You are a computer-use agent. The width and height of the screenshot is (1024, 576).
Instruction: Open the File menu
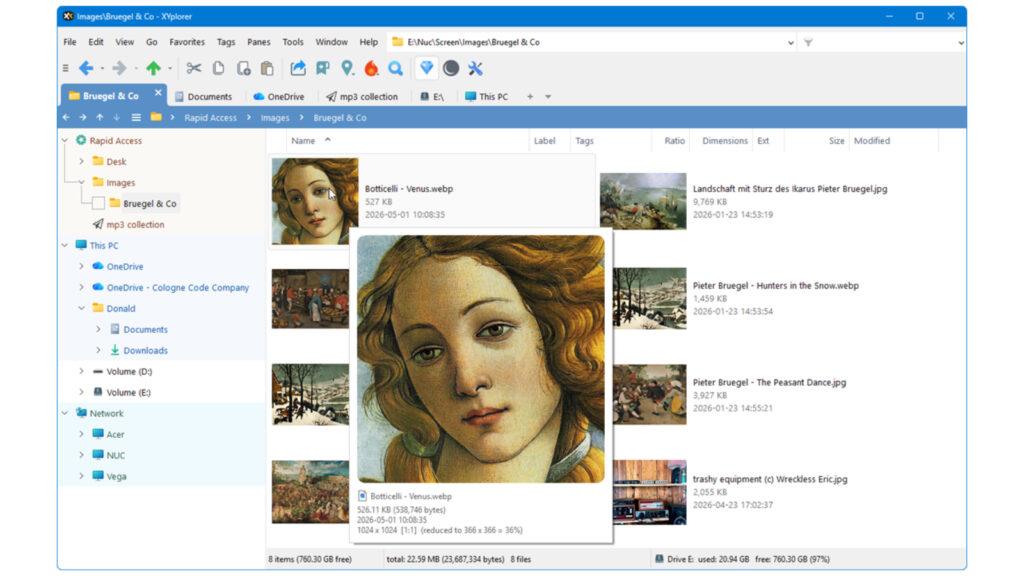pyautogui.click(x=70, y=42)
